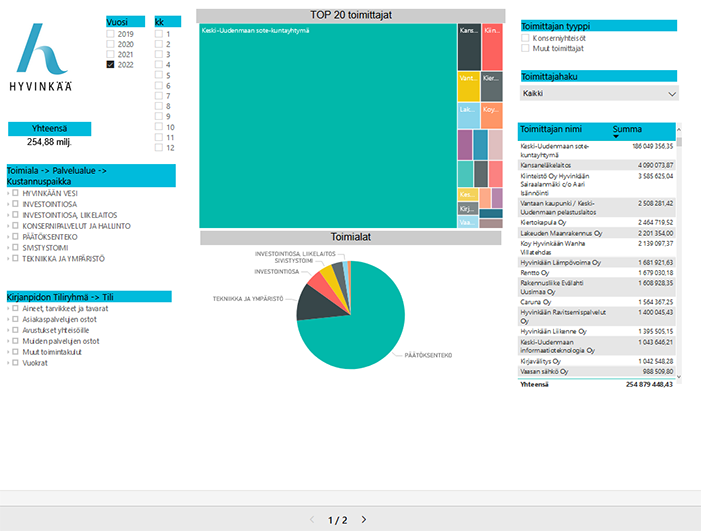Uncheck year 2022 filter

click(110, 64)
